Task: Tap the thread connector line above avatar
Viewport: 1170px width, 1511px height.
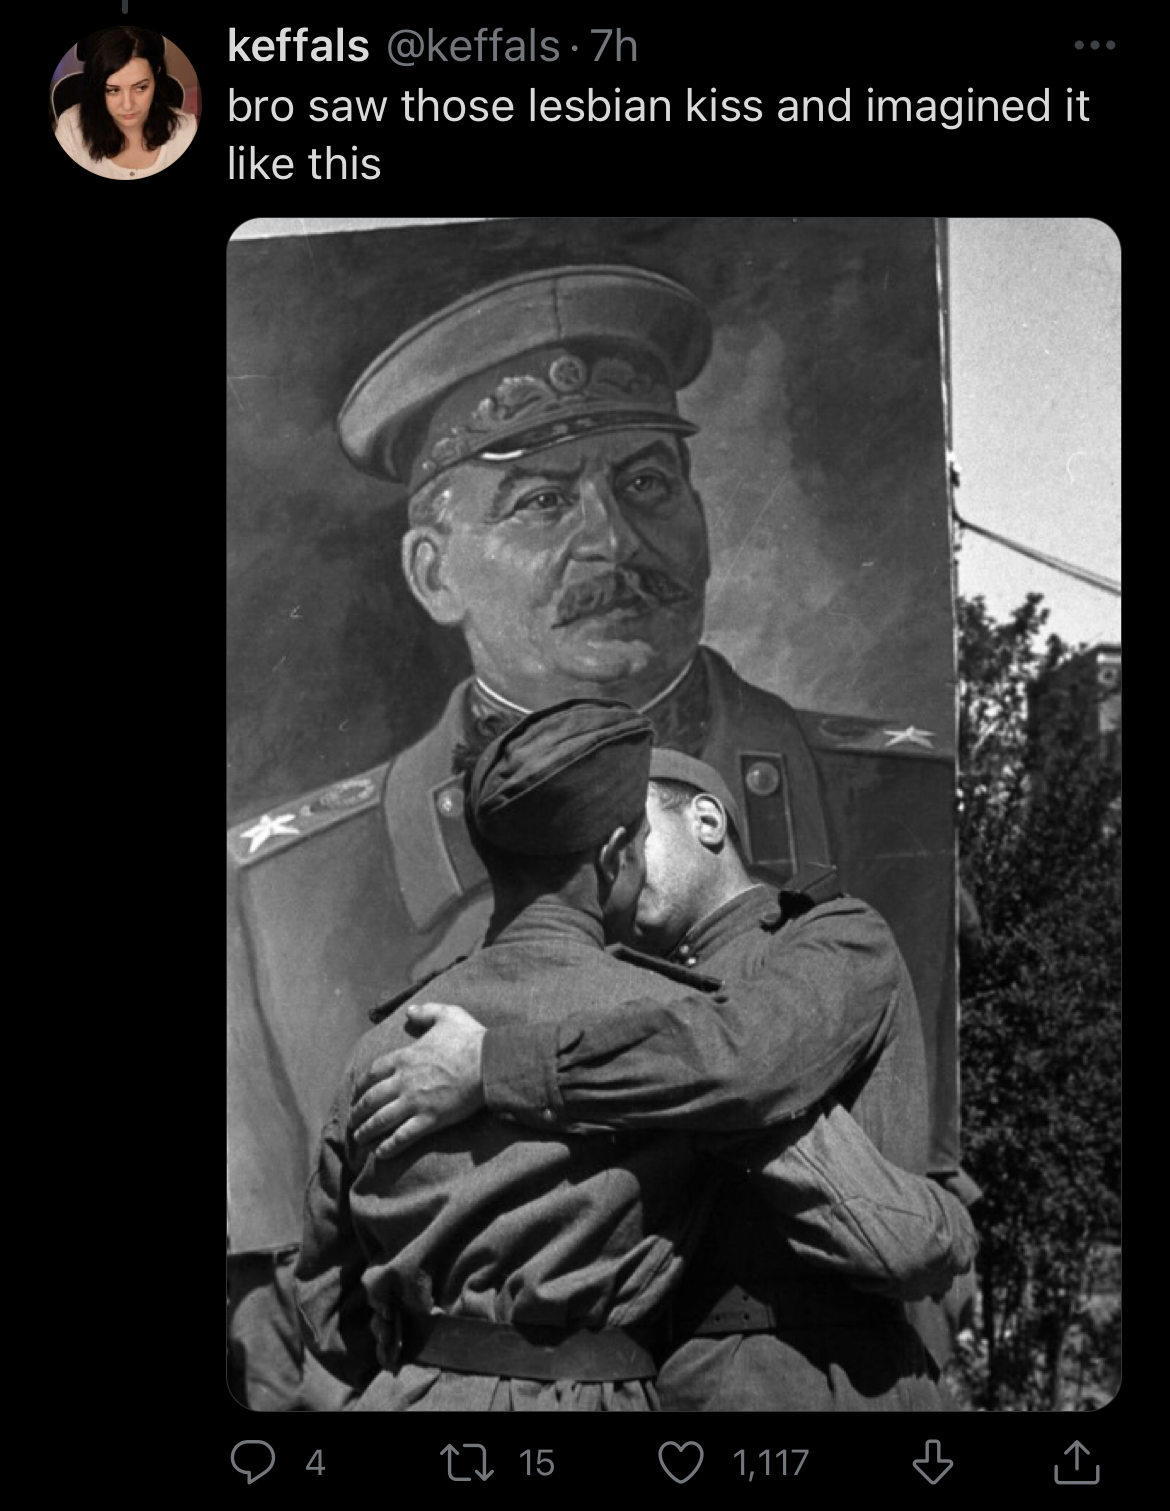Action: click(125, 8)
